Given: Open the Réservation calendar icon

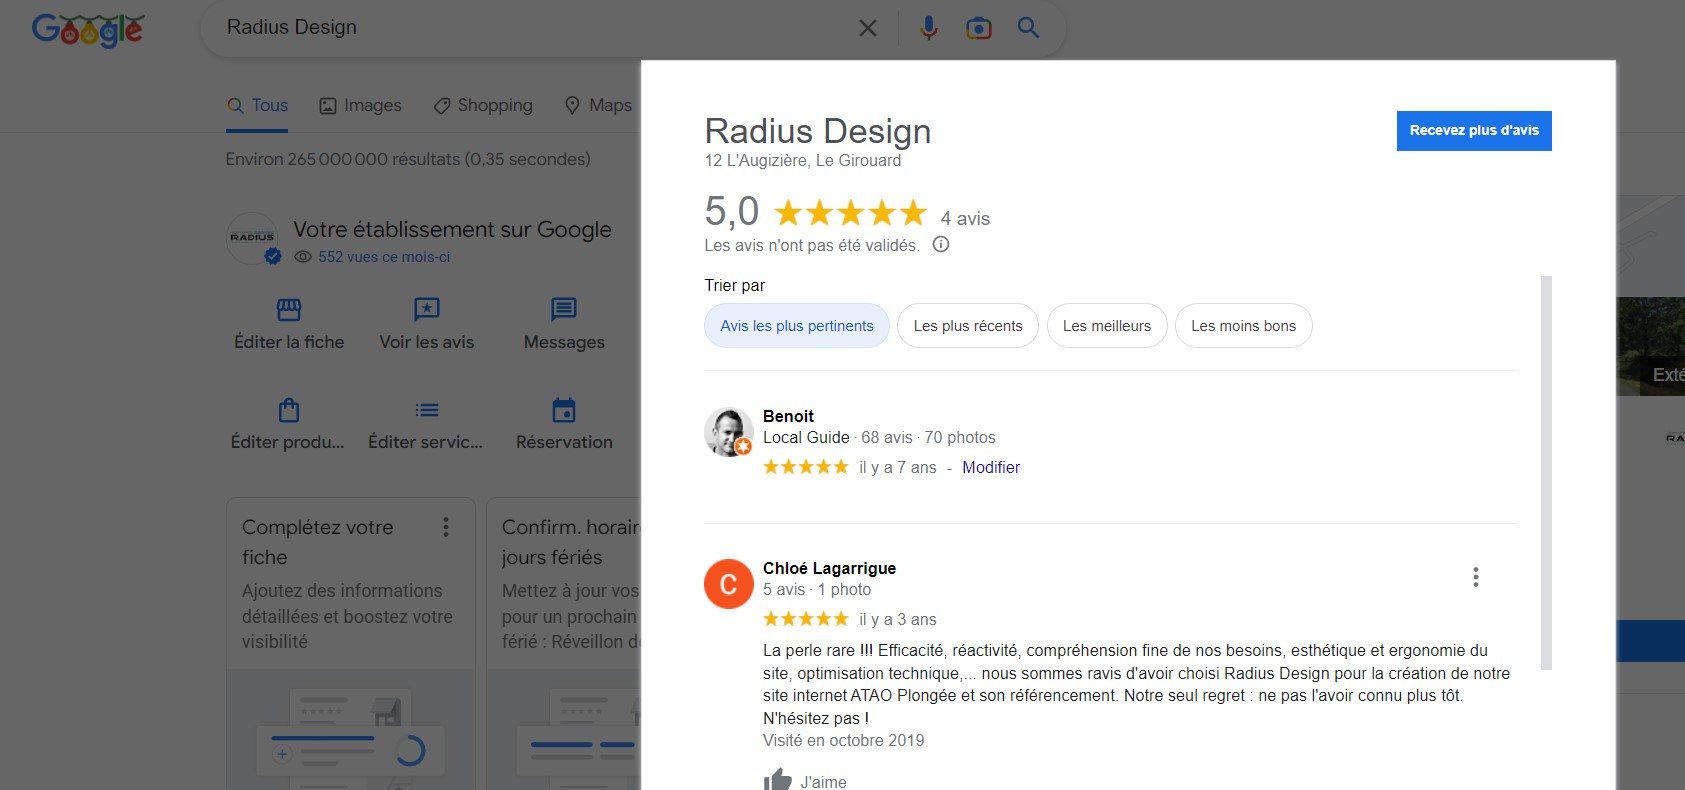Looking at the screenshot, I should tap(564, 410).
